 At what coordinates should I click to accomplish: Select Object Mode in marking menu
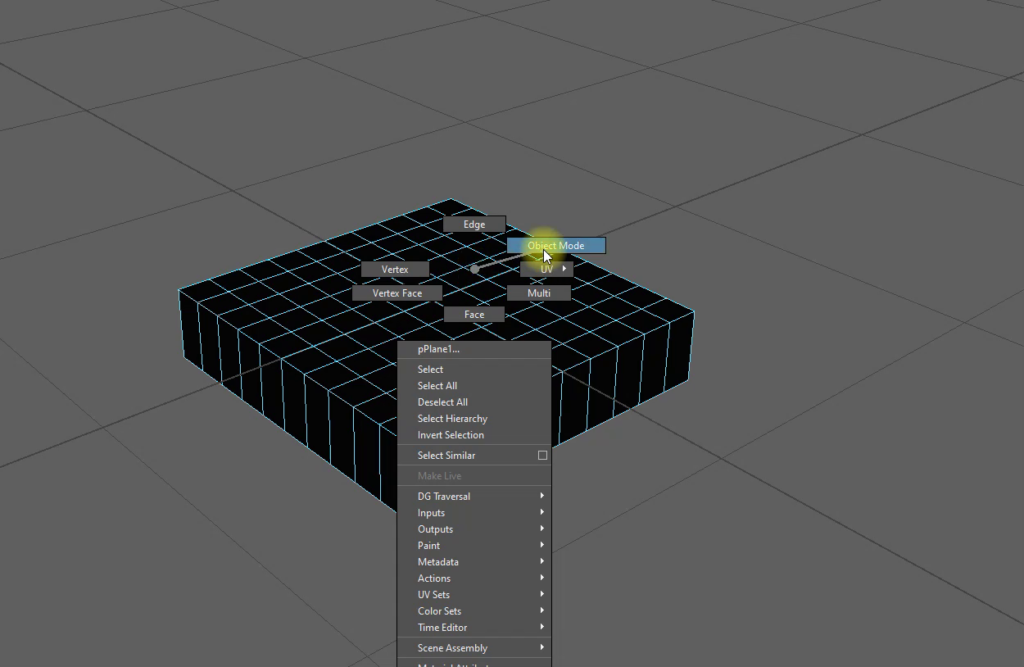coord(556,246)
